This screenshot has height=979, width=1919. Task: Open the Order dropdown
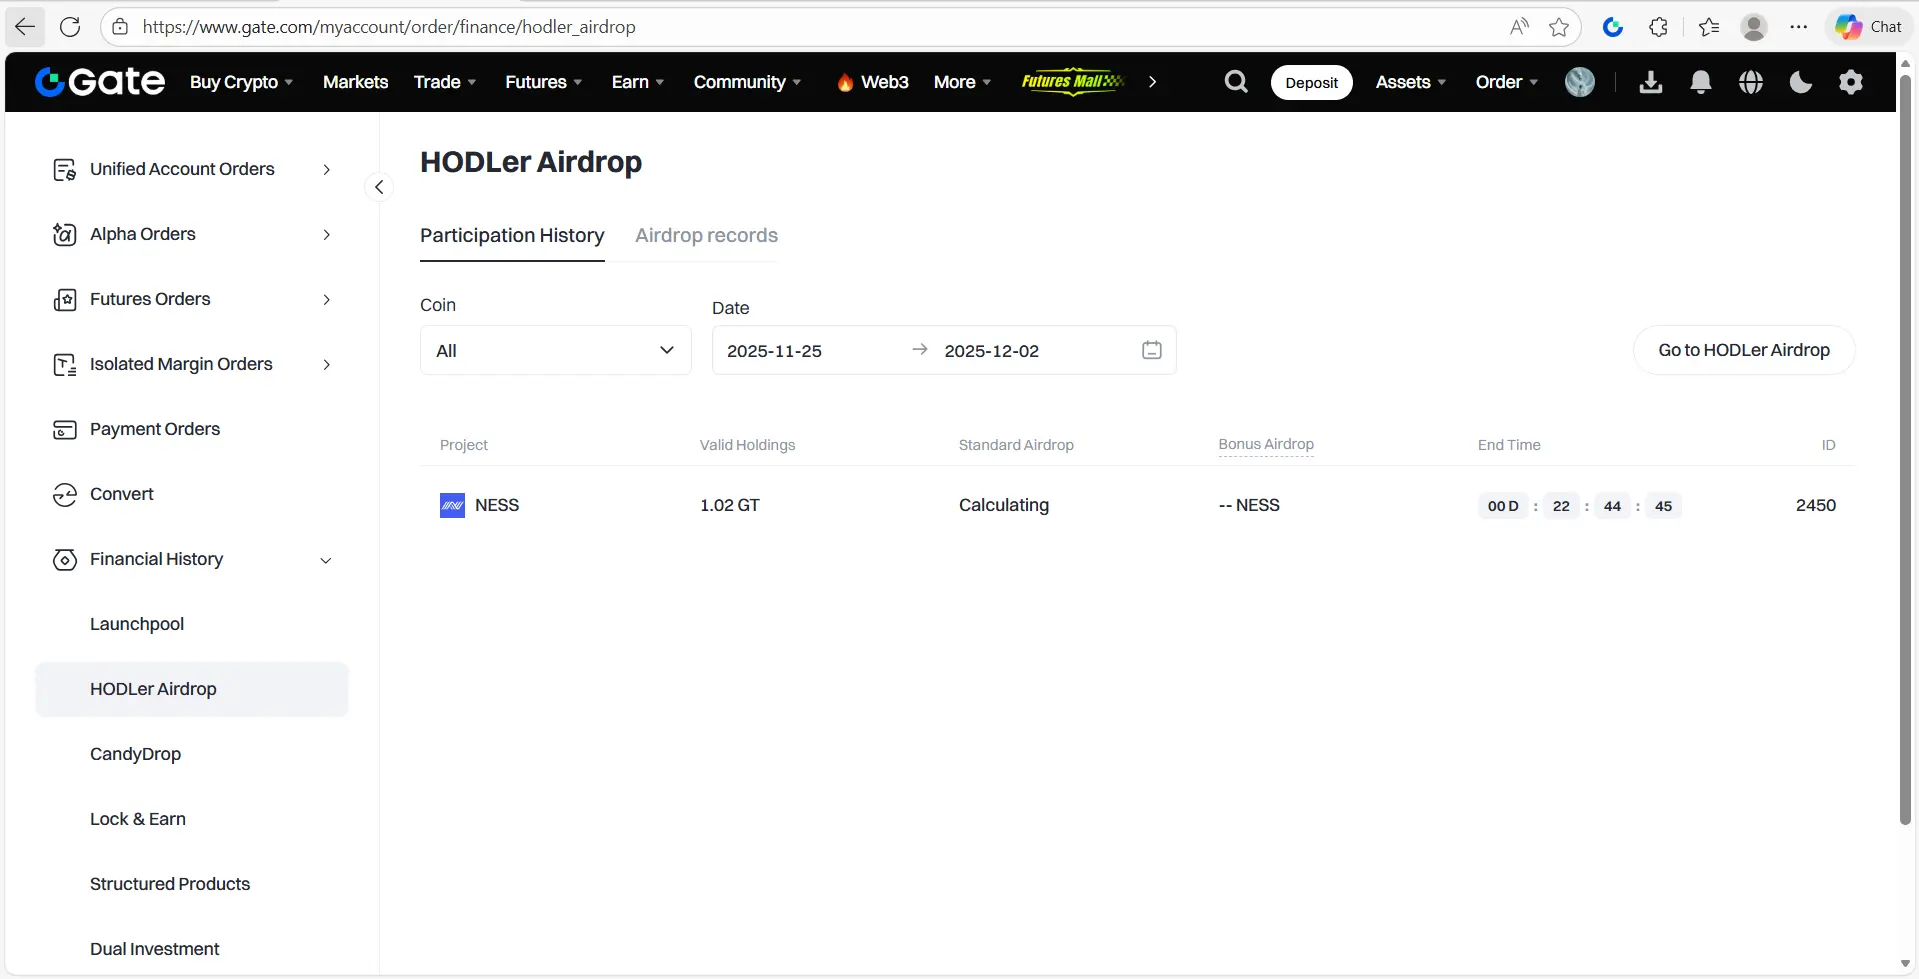[1507, 82]
